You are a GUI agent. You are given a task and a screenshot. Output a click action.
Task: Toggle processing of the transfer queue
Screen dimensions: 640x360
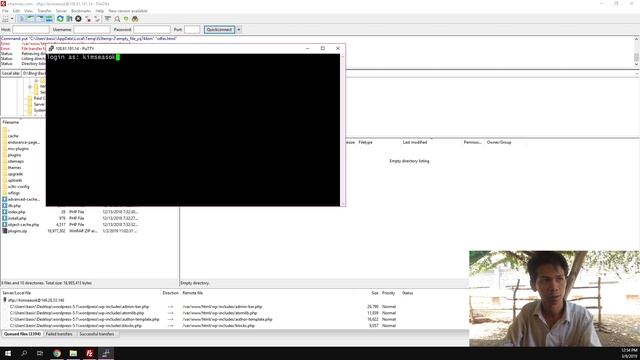[x=69, y=19]
